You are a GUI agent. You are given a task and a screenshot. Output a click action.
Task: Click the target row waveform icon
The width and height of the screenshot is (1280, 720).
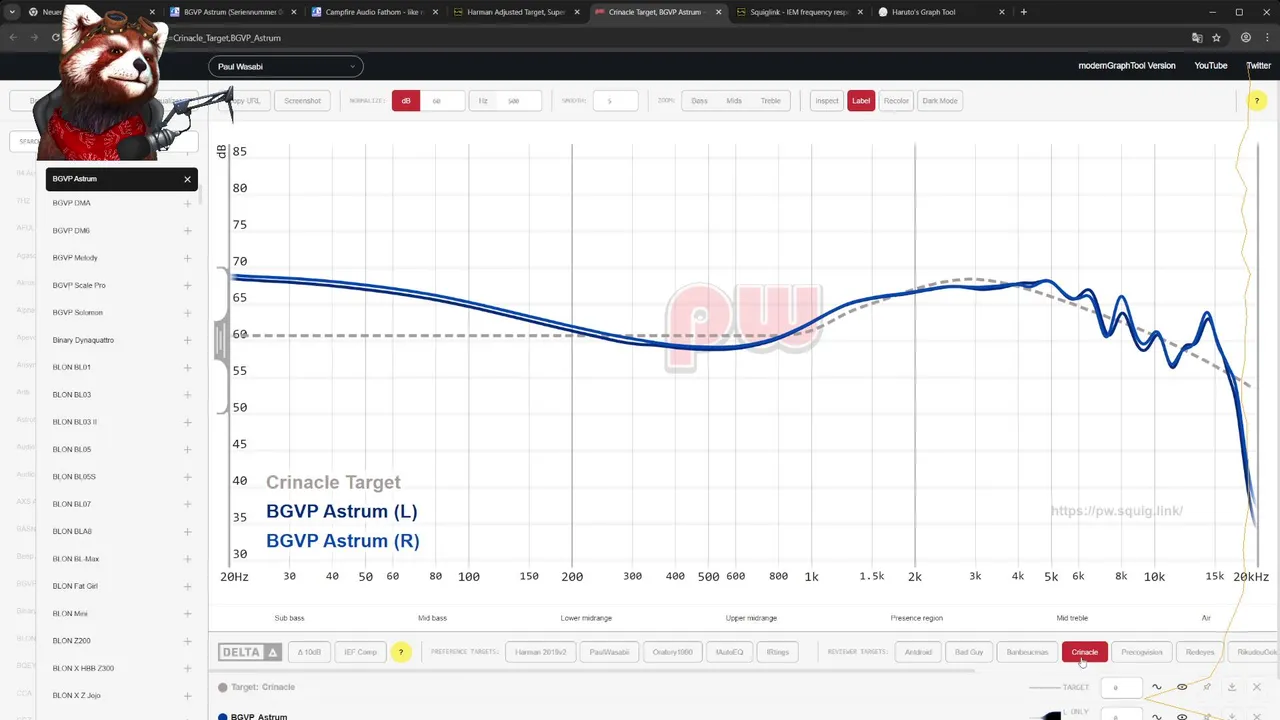(1156, 687)
